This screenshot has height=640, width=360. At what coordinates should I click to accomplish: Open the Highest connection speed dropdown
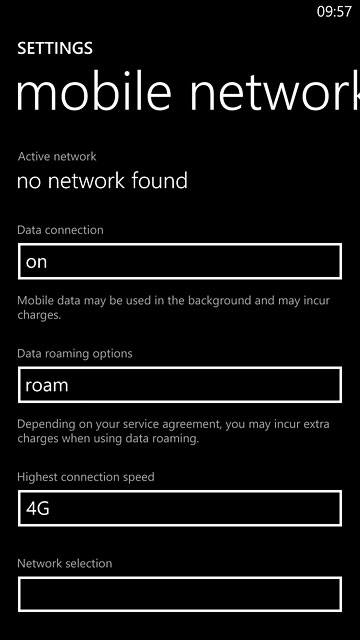[x=180, y=509]
